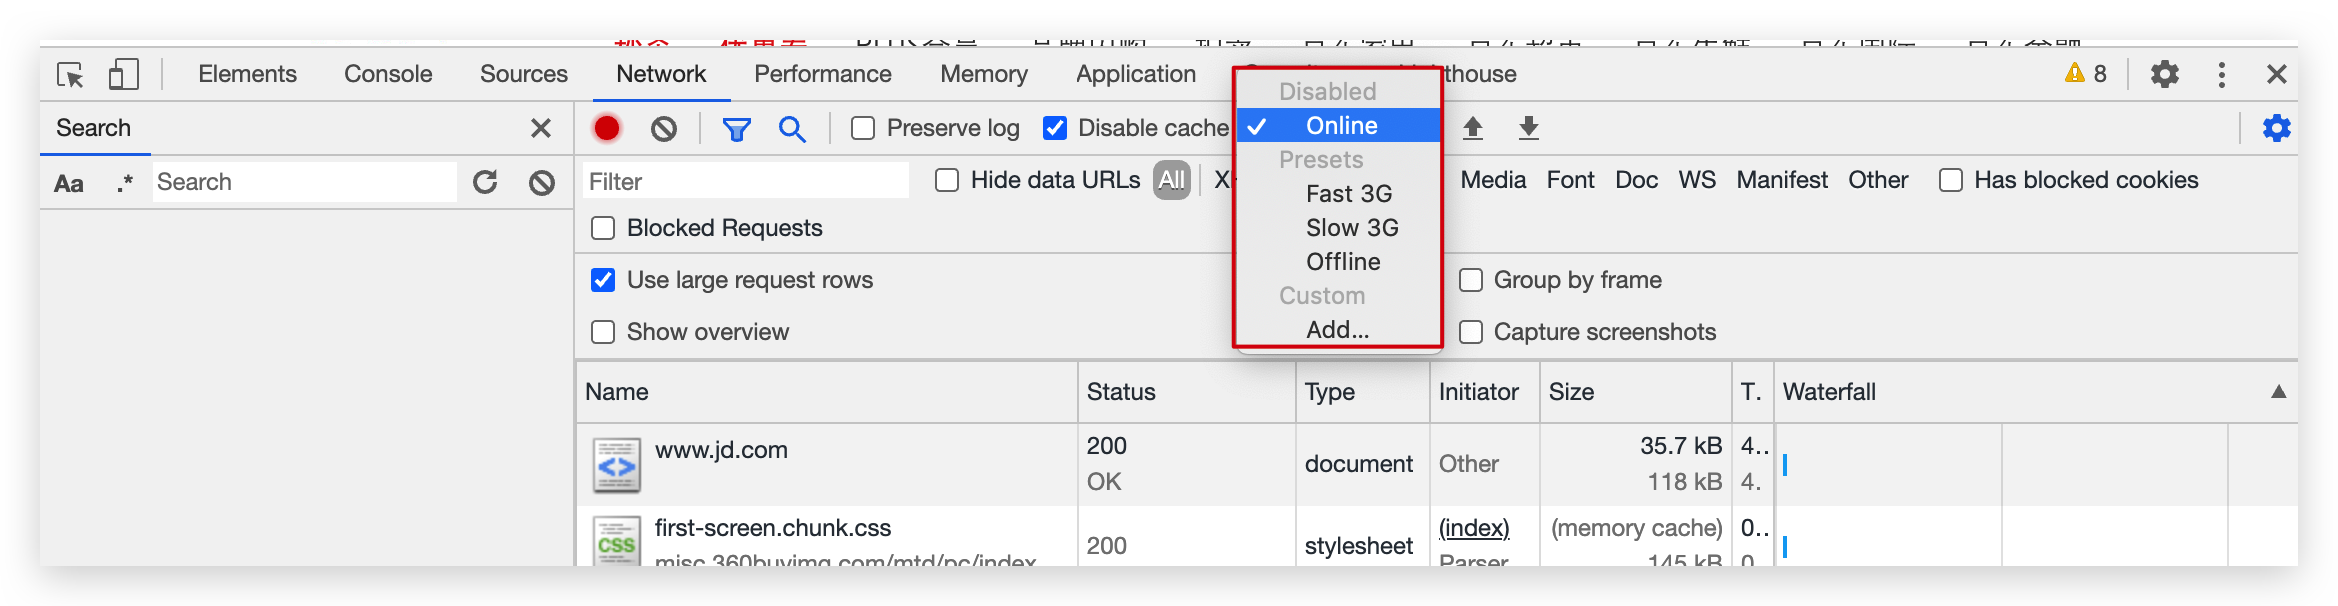
Task: Toggle the device toolbar icon
Action: pyautogui.click(x=123, y=75)
